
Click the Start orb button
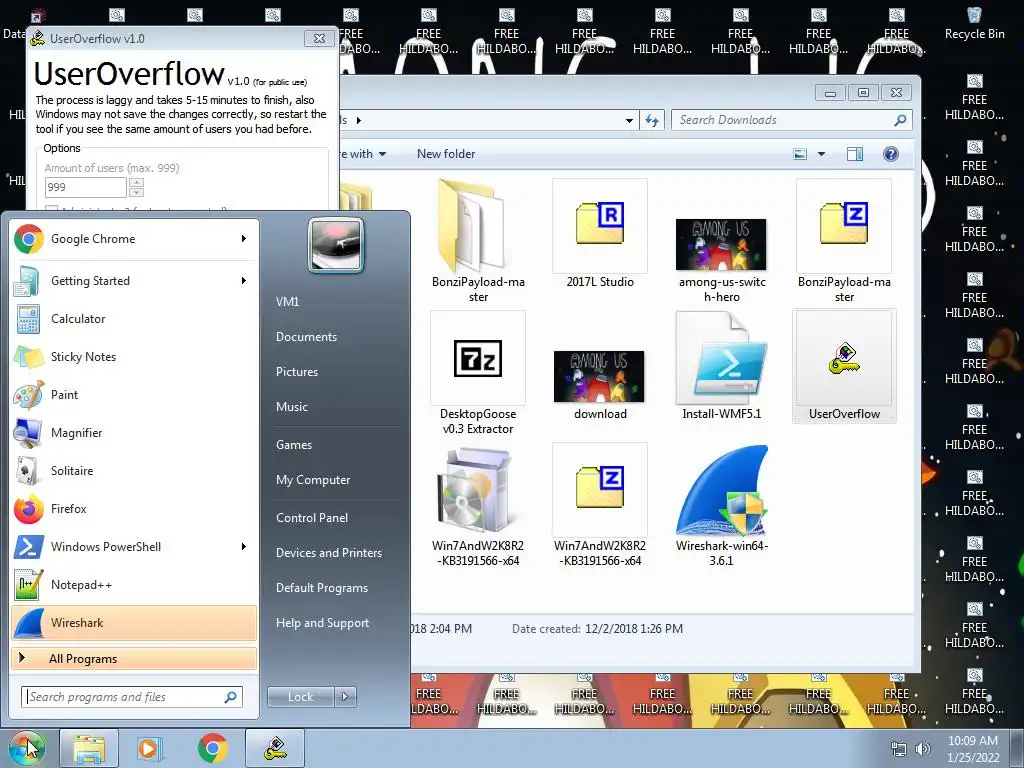pos(27,748)
